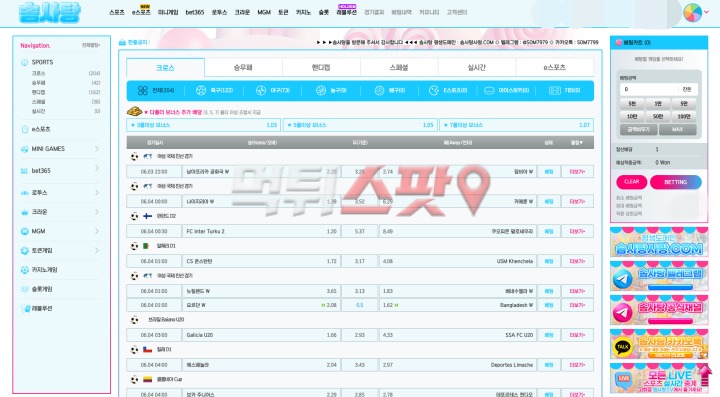
Task: Open more bets link for Galicia U20 row
Action: tap(577, 335)
